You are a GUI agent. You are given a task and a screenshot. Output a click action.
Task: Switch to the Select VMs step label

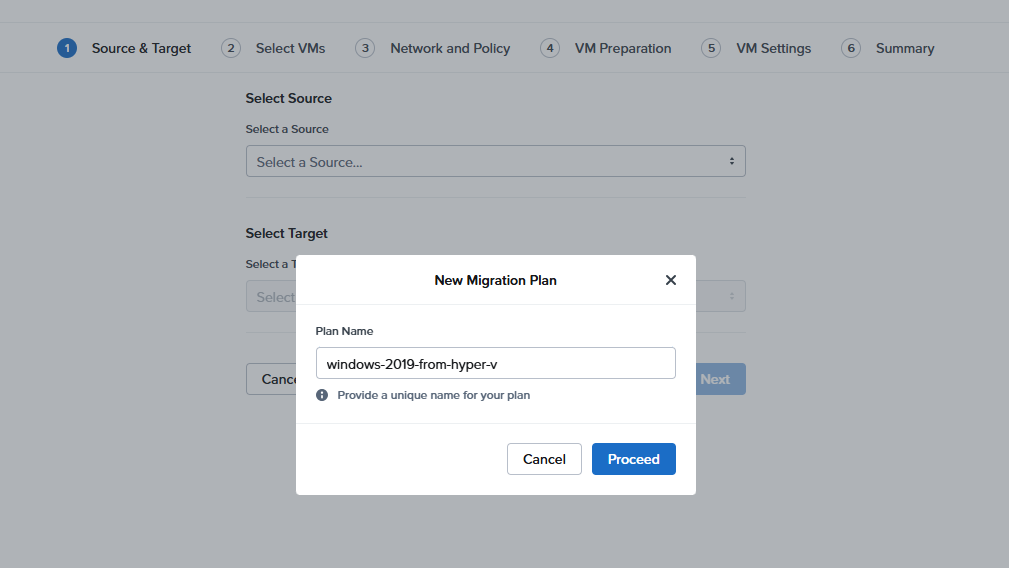(290, 48)
